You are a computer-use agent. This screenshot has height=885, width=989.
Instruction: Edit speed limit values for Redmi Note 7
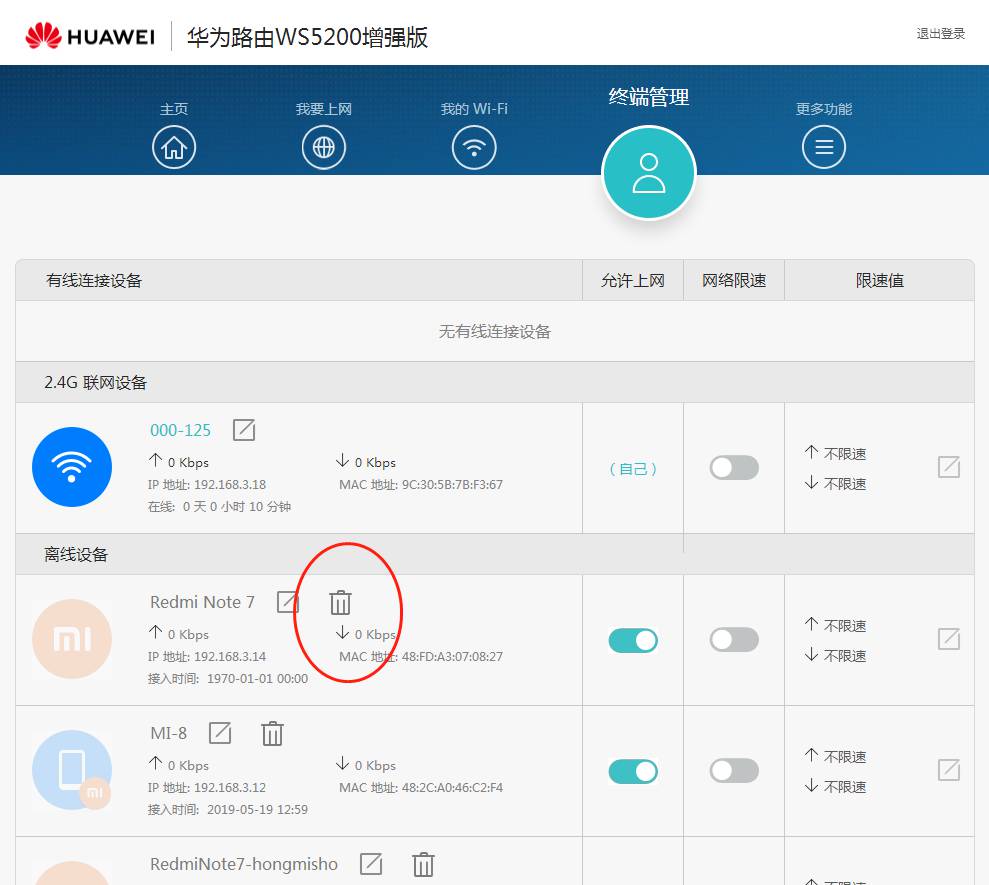click(x=949, y=639)
